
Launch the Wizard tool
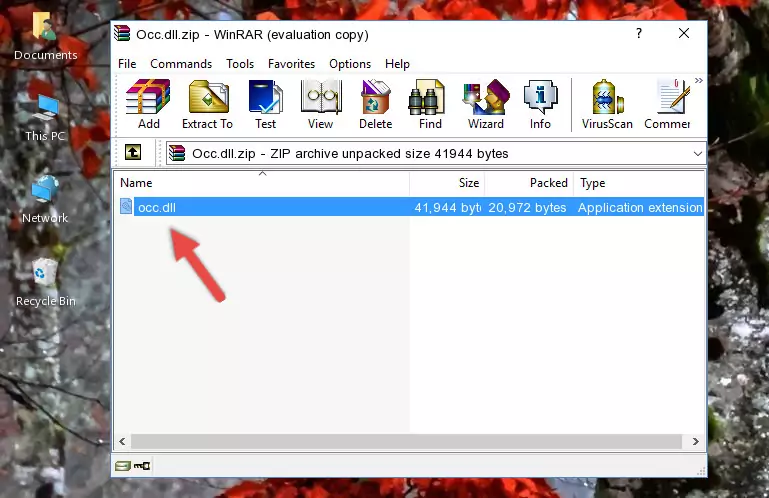click(x=486, y=105)
